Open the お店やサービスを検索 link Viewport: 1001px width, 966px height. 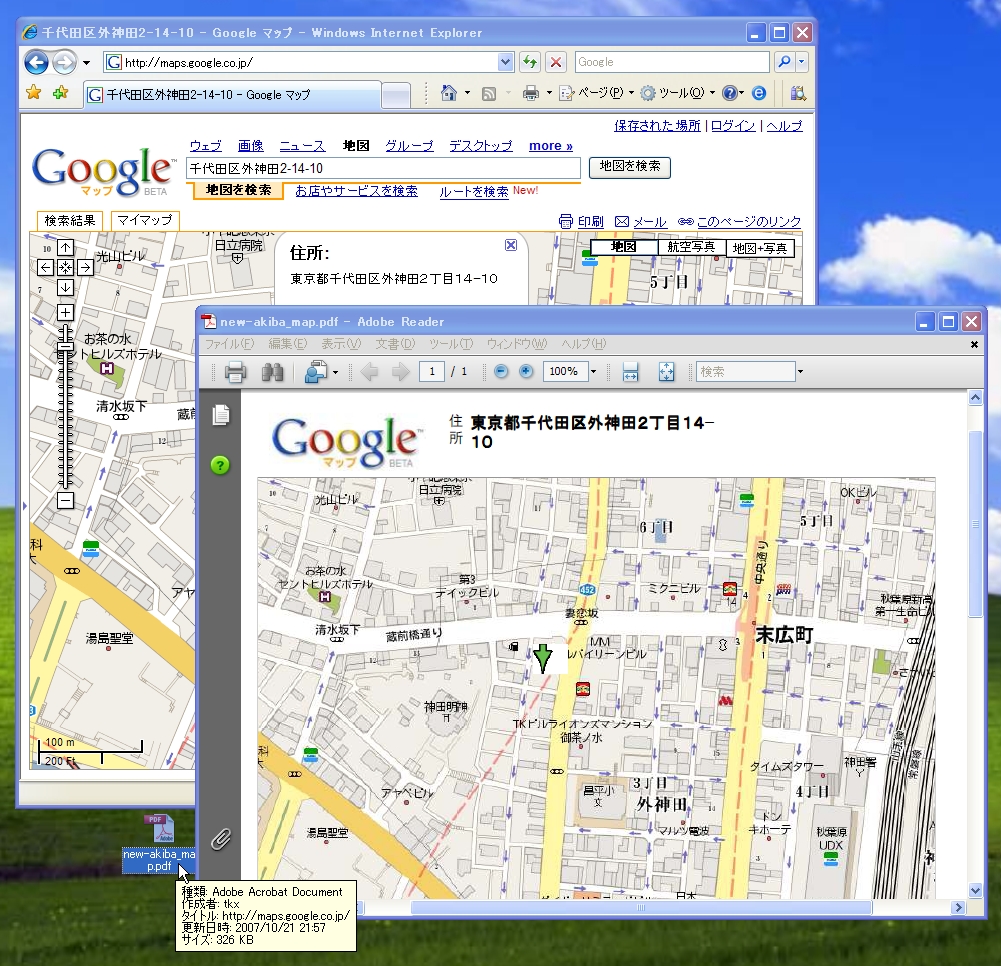pyautogui.click(x=356, y=191)
